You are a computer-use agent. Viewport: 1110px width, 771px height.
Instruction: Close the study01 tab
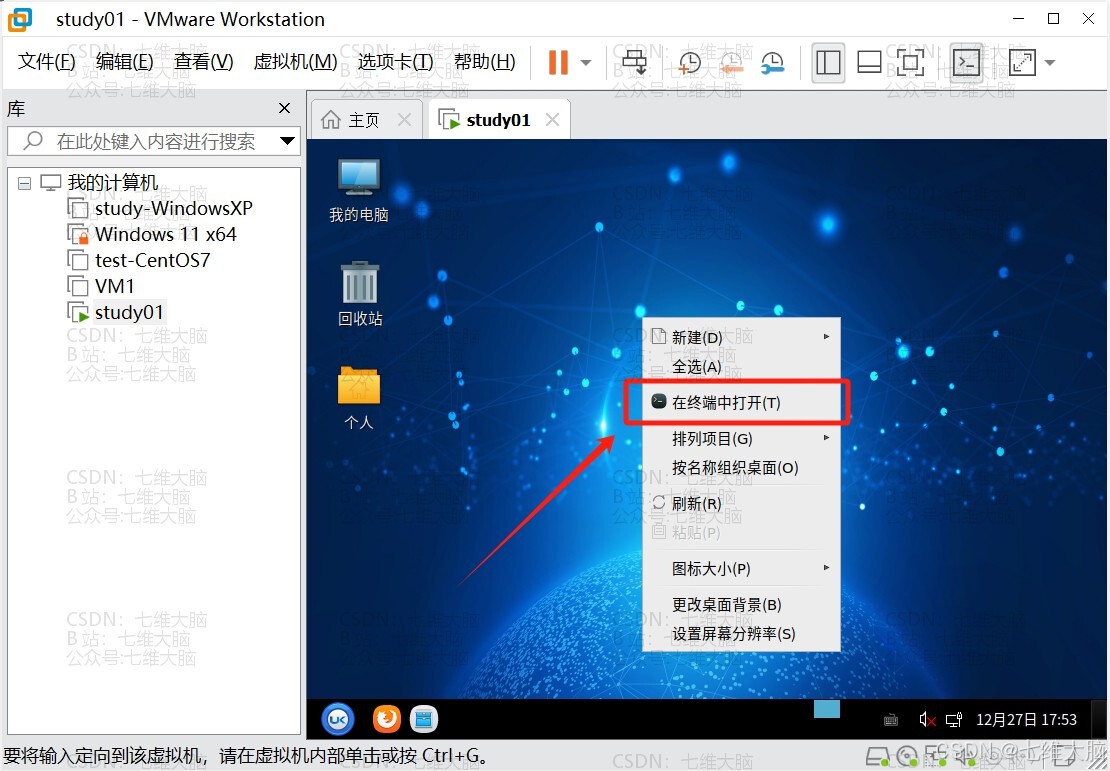553,120
